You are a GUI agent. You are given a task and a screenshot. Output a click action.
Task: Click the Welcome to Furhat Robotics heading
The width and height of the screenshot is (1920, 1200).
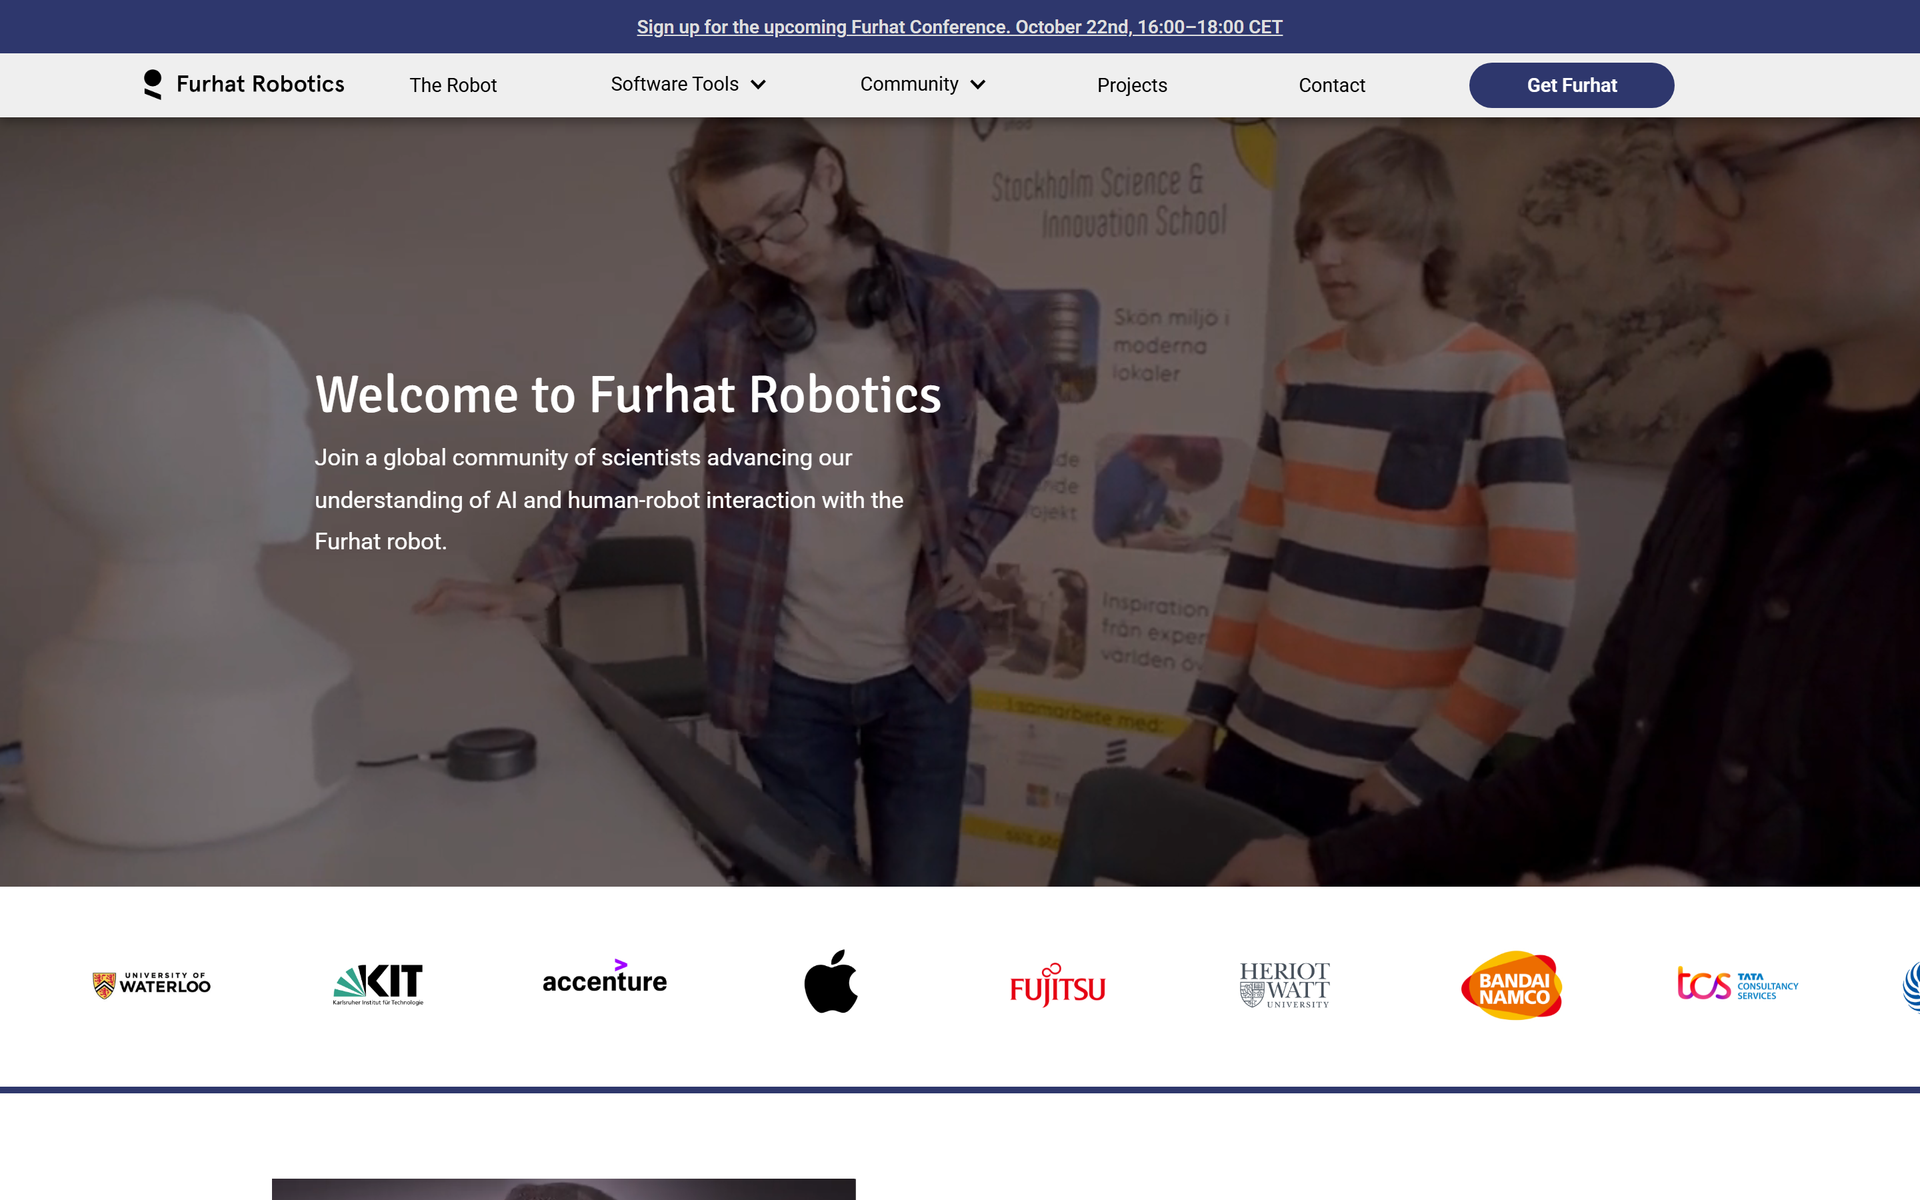(628, 394)
